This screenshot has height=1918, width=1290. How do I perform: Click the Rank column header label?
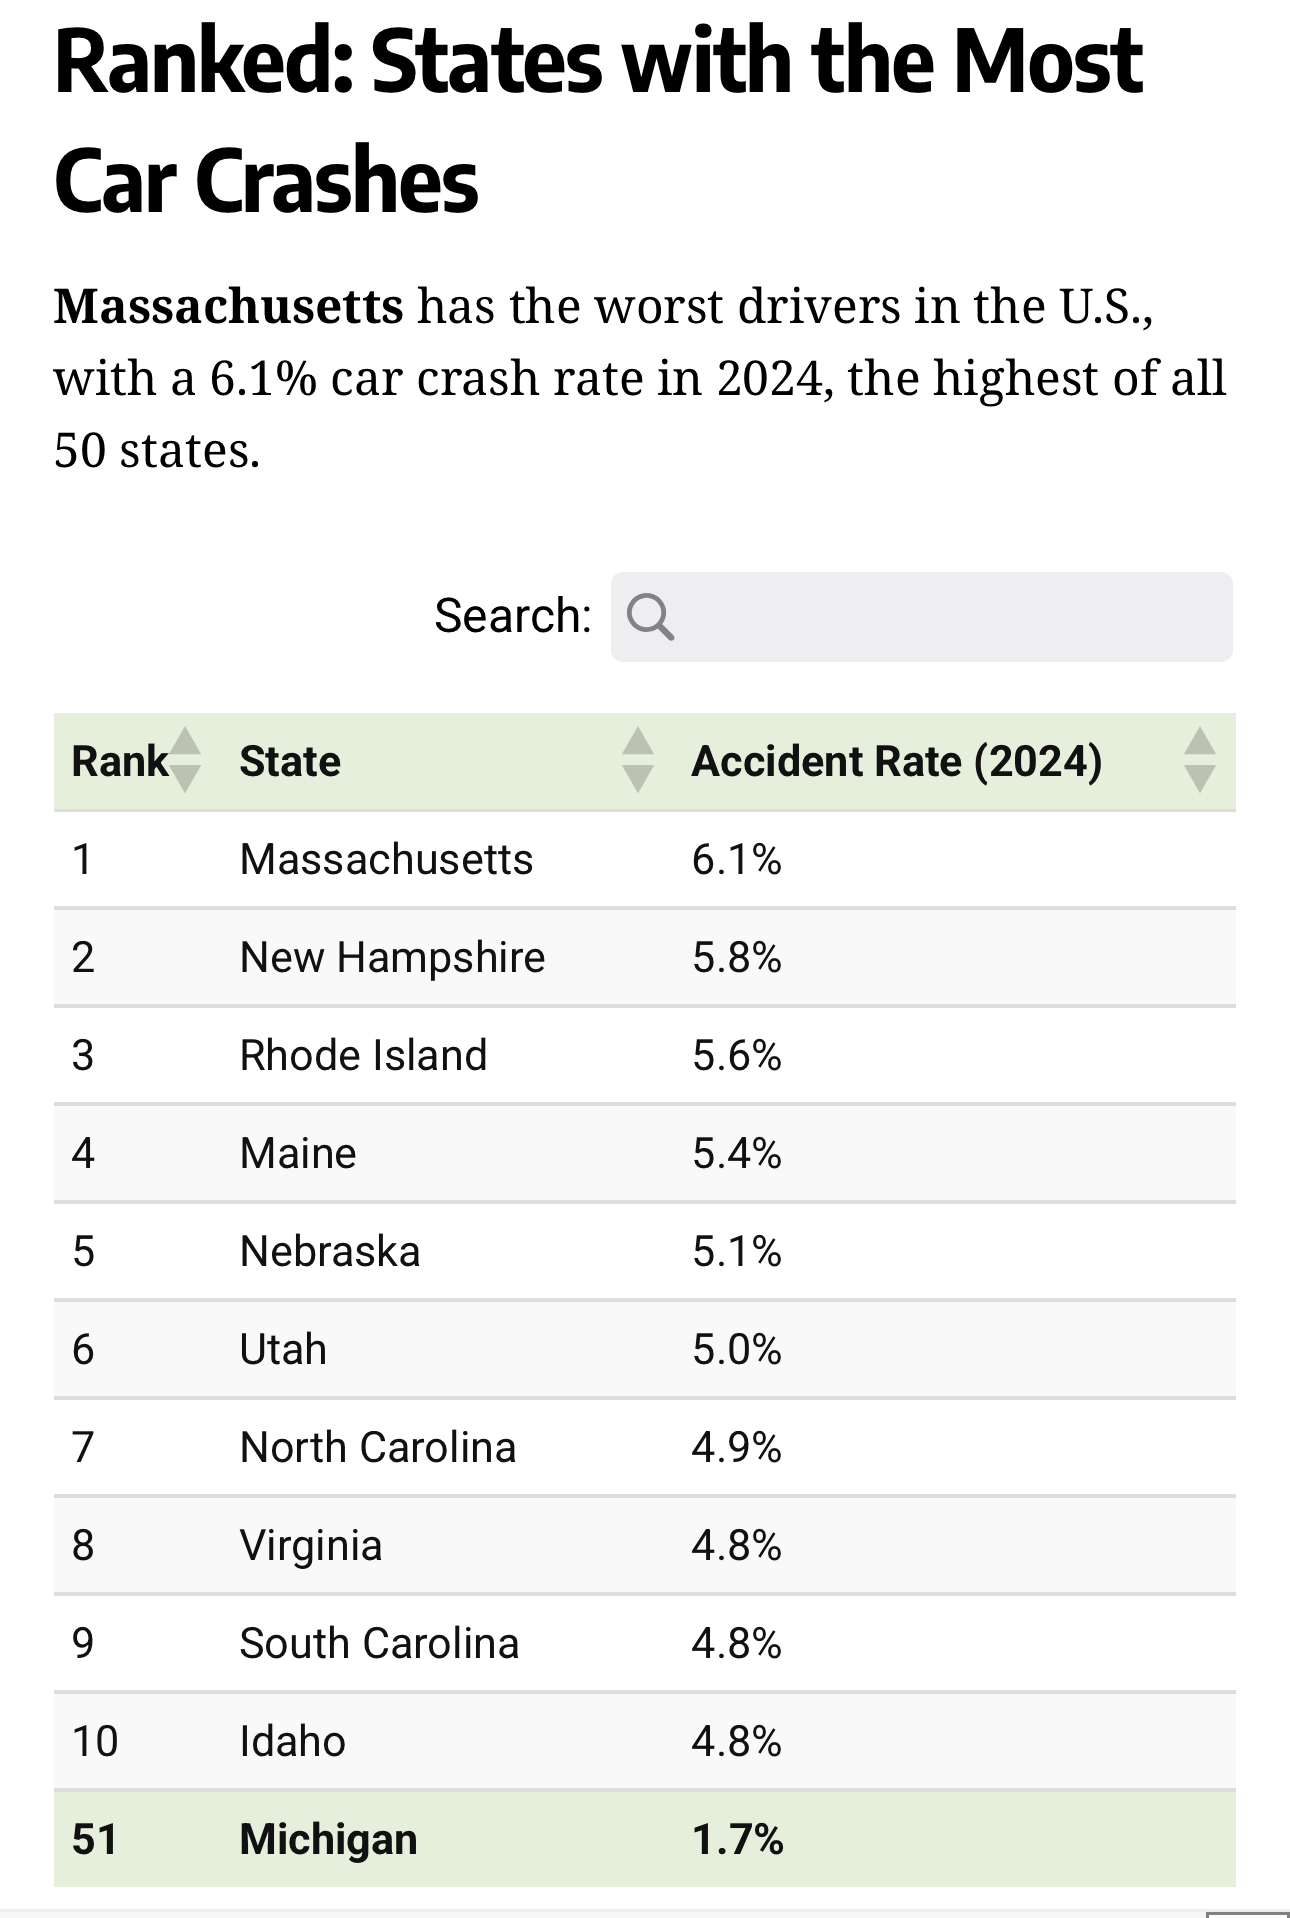[119, 762]
